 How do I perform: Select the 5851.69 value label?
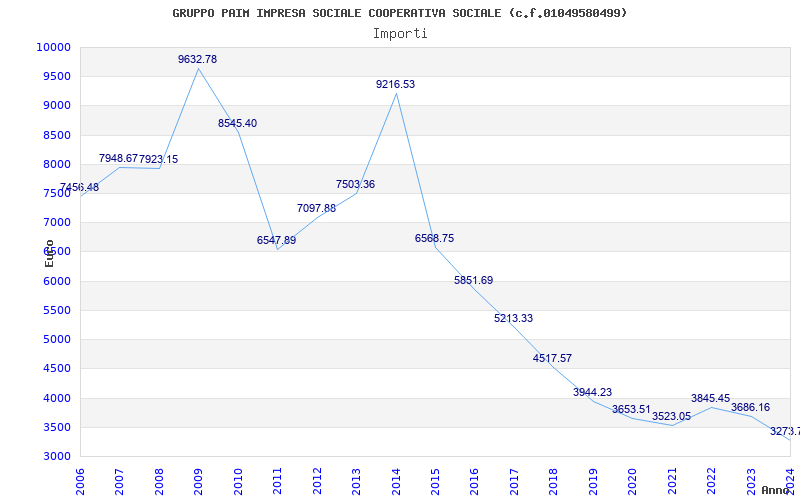tap(473, 280)
